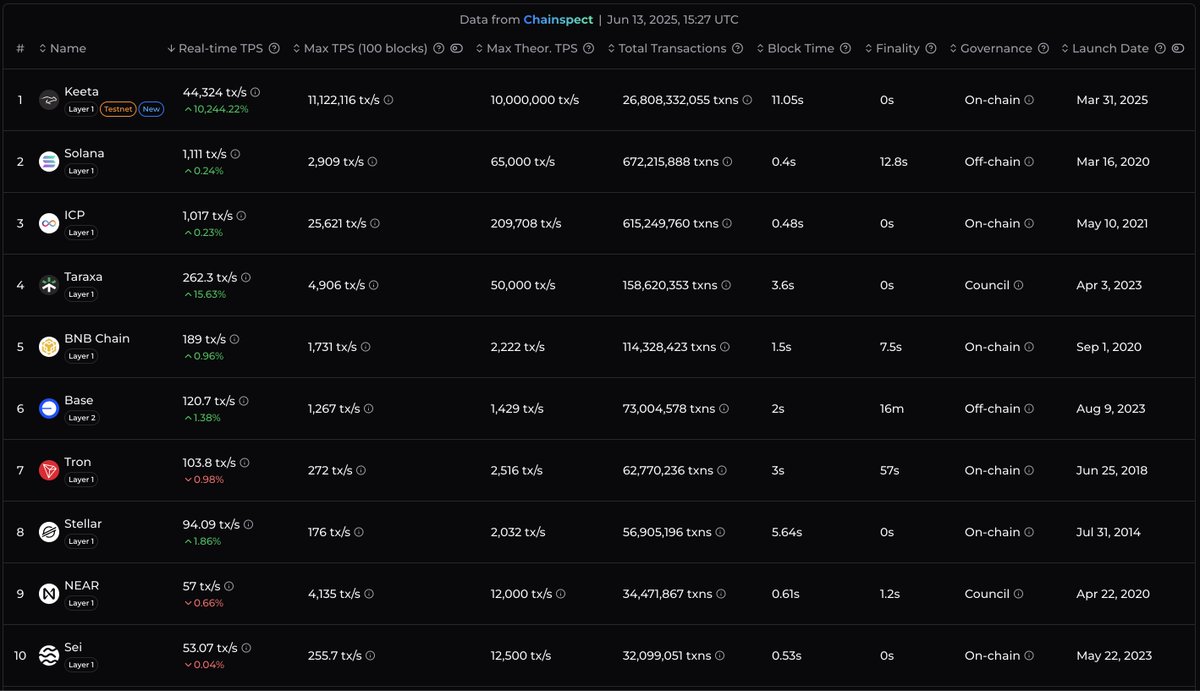
Task: Sort the table by Name column
Action: pyautogui.click(x=62, y=48)
